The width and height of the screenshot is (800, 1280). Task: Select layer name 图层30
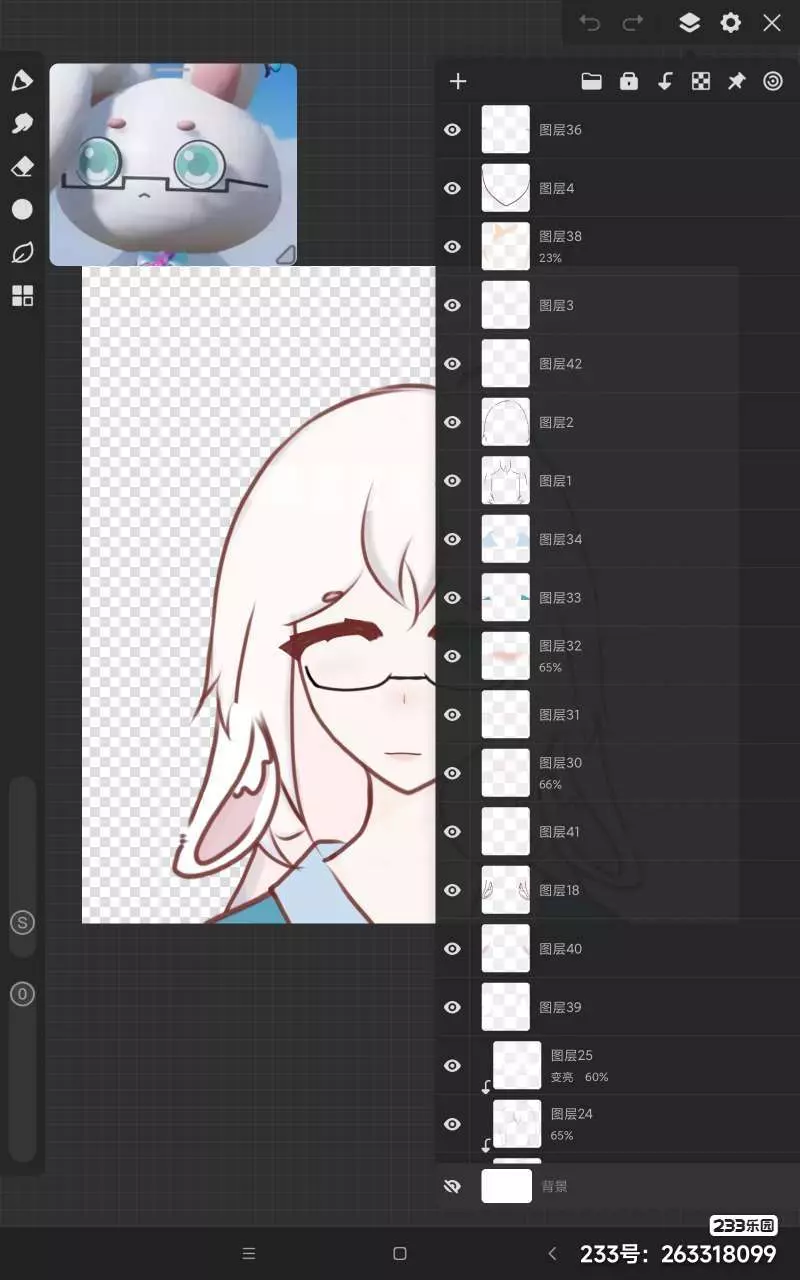tap(560, 763)
